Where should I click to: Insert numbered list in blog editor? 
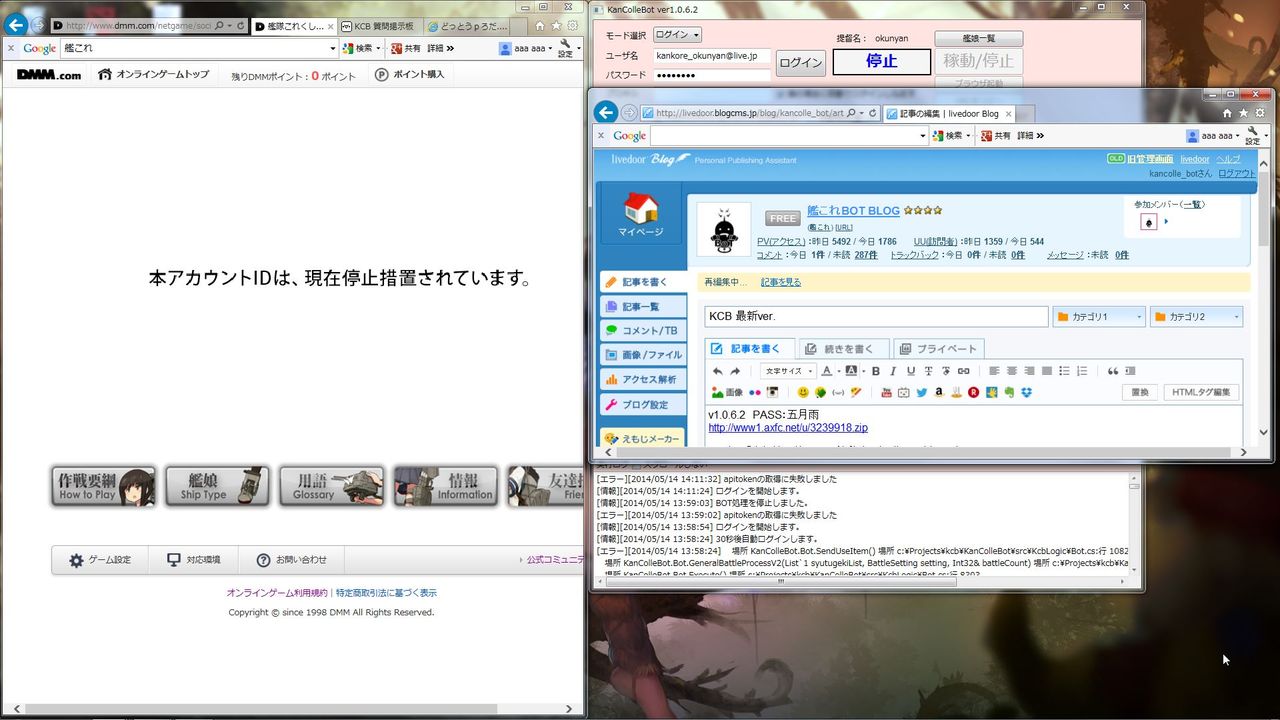pyautogui.click(x=1082, y=371)
